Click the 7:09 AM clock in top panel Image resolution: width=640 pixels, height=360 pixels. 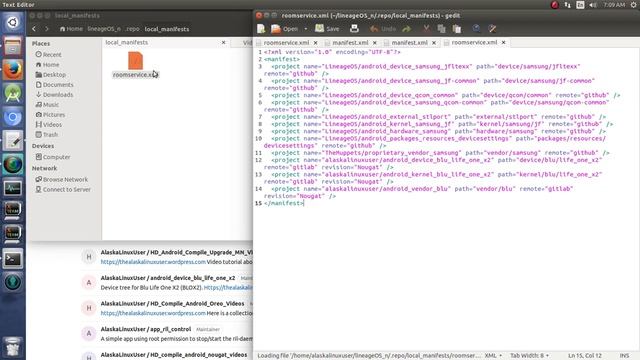[x=613, y=5]
